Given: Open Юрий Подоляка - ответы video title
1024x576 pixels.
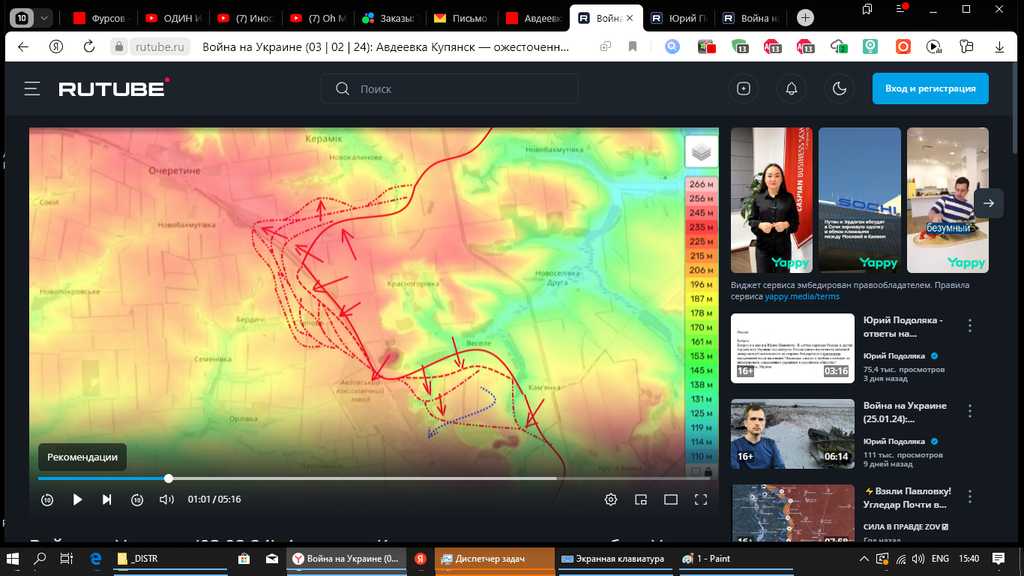Looking at the screenshot, I should (903, 327).
